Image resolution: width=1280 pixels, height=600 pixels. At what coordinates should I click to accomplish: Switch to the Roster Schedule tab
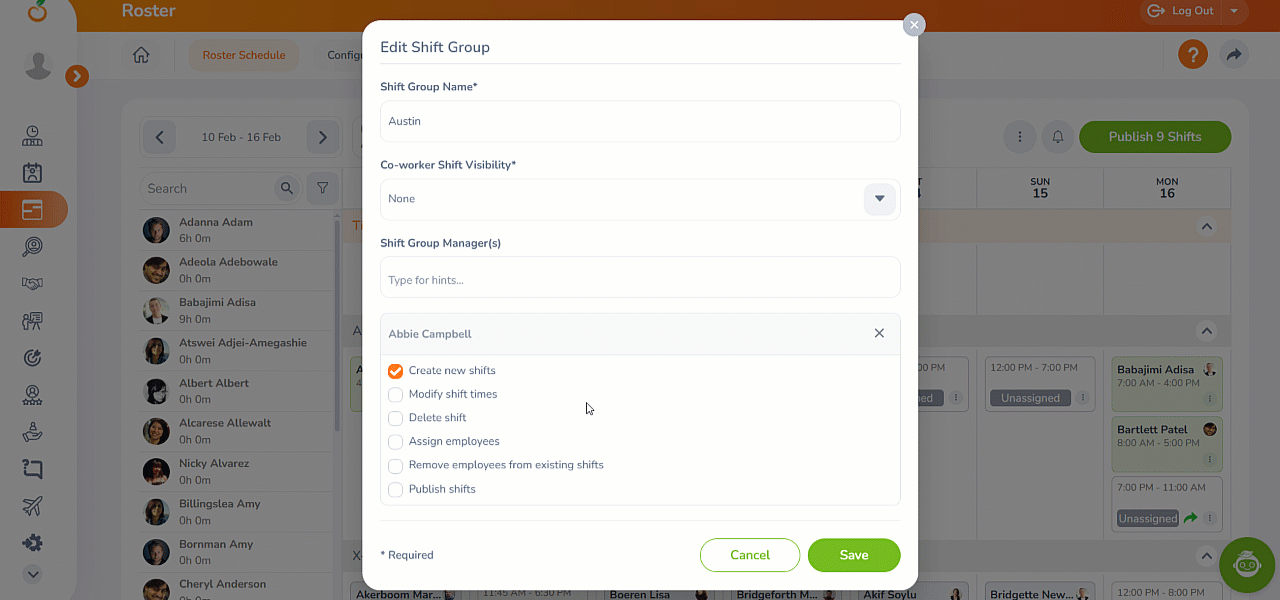[x=244, y=55]
